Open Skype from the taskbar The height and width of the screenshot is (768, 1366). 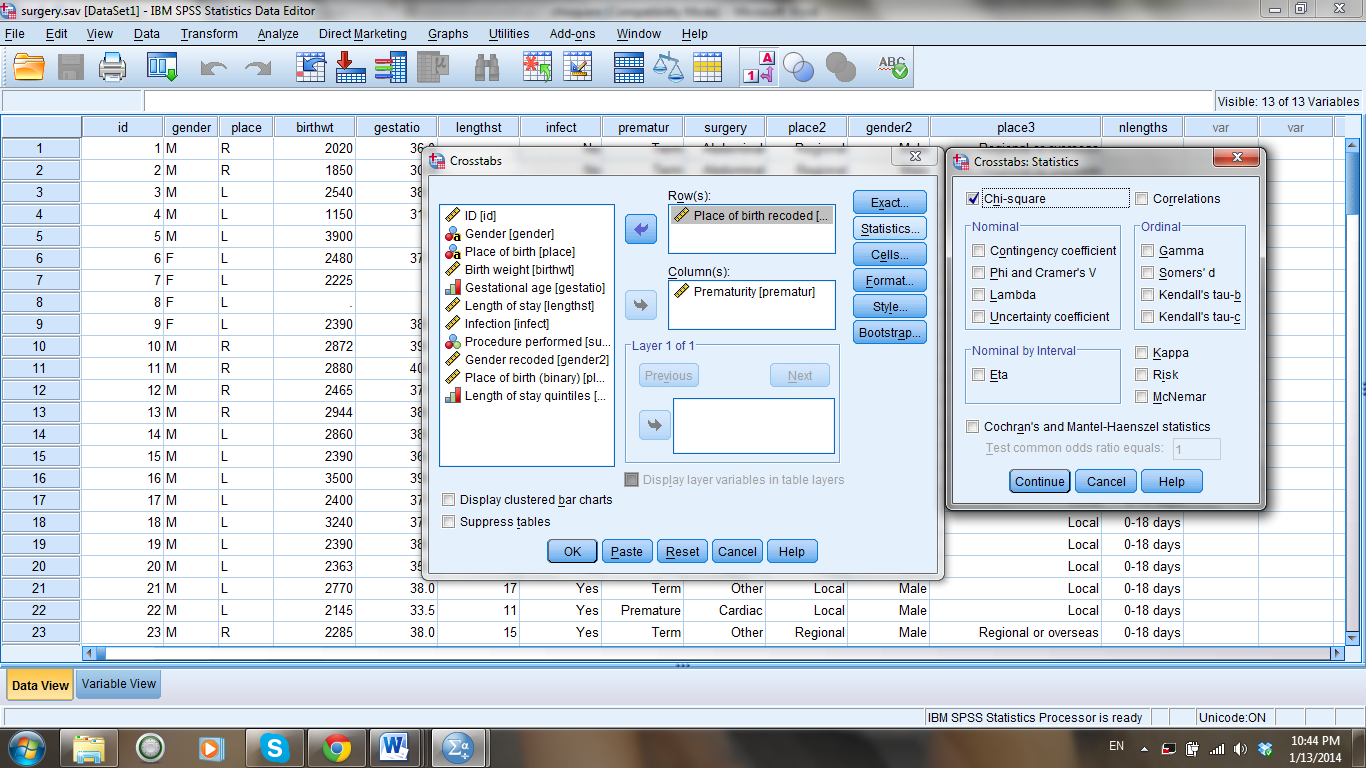[274, 747]
